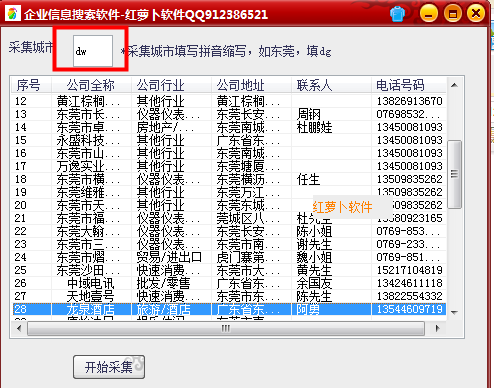The image size is (494, 388).
Task: Select 东莞东城 address in row 20
Action: click(248, 205)
